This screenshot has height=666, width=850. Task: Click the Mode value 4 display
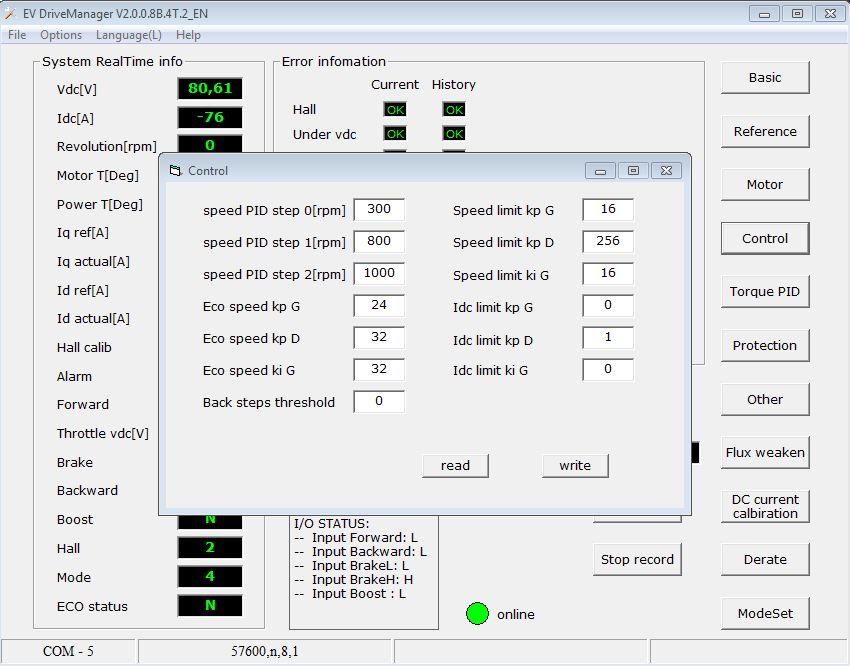click(210, 576)
